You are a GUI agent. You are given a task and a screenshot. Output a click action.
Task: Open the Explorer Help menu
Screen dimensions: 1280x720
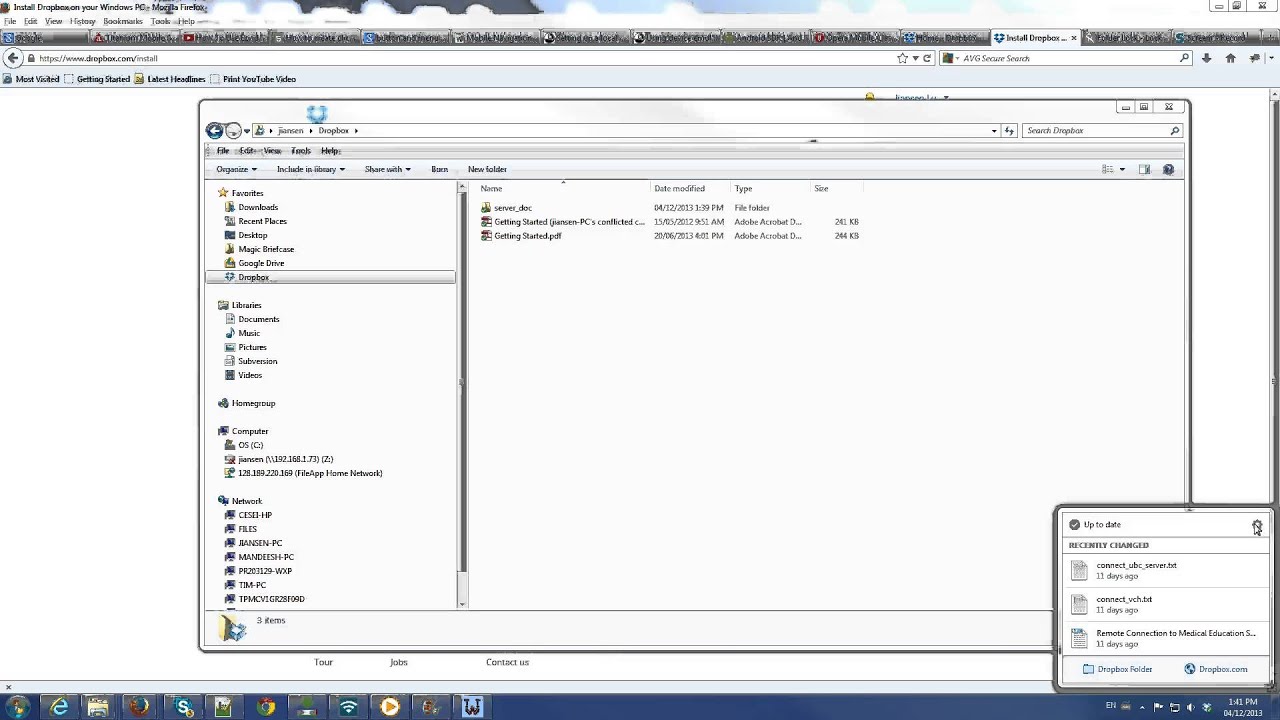tap(329, 151)
